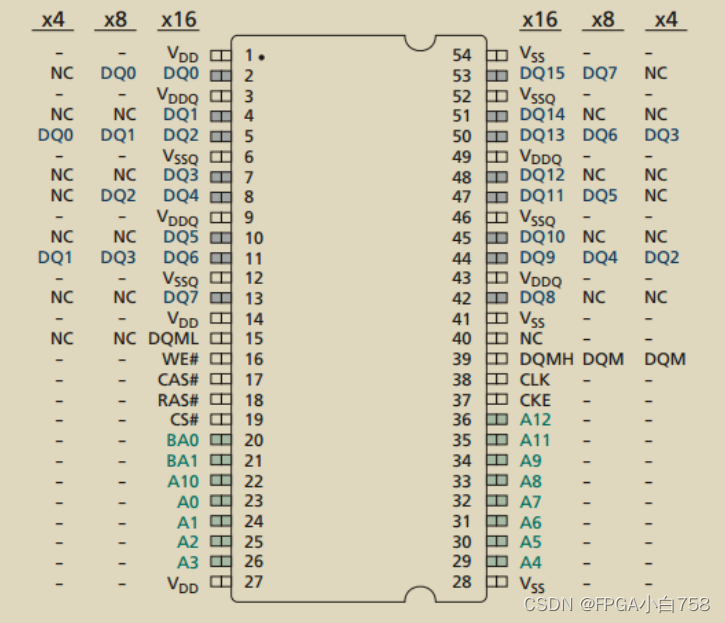
Task: Click pin number 27 on the chip
Action: (254, 582)
